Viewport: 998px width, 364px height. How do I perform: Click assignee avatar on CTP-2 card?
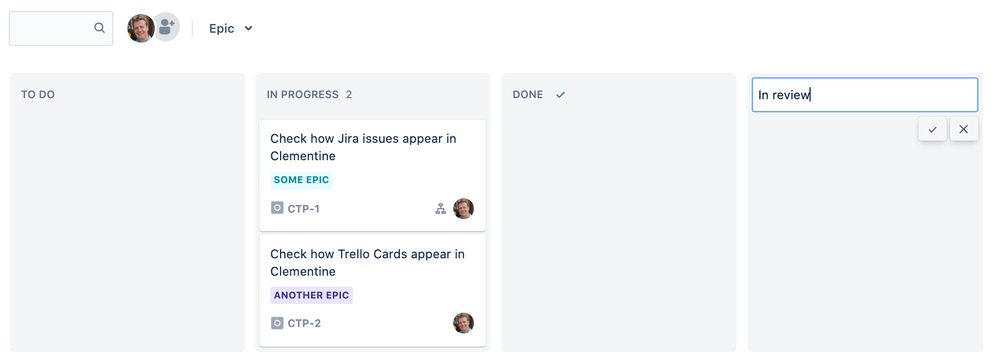[463, 323]
